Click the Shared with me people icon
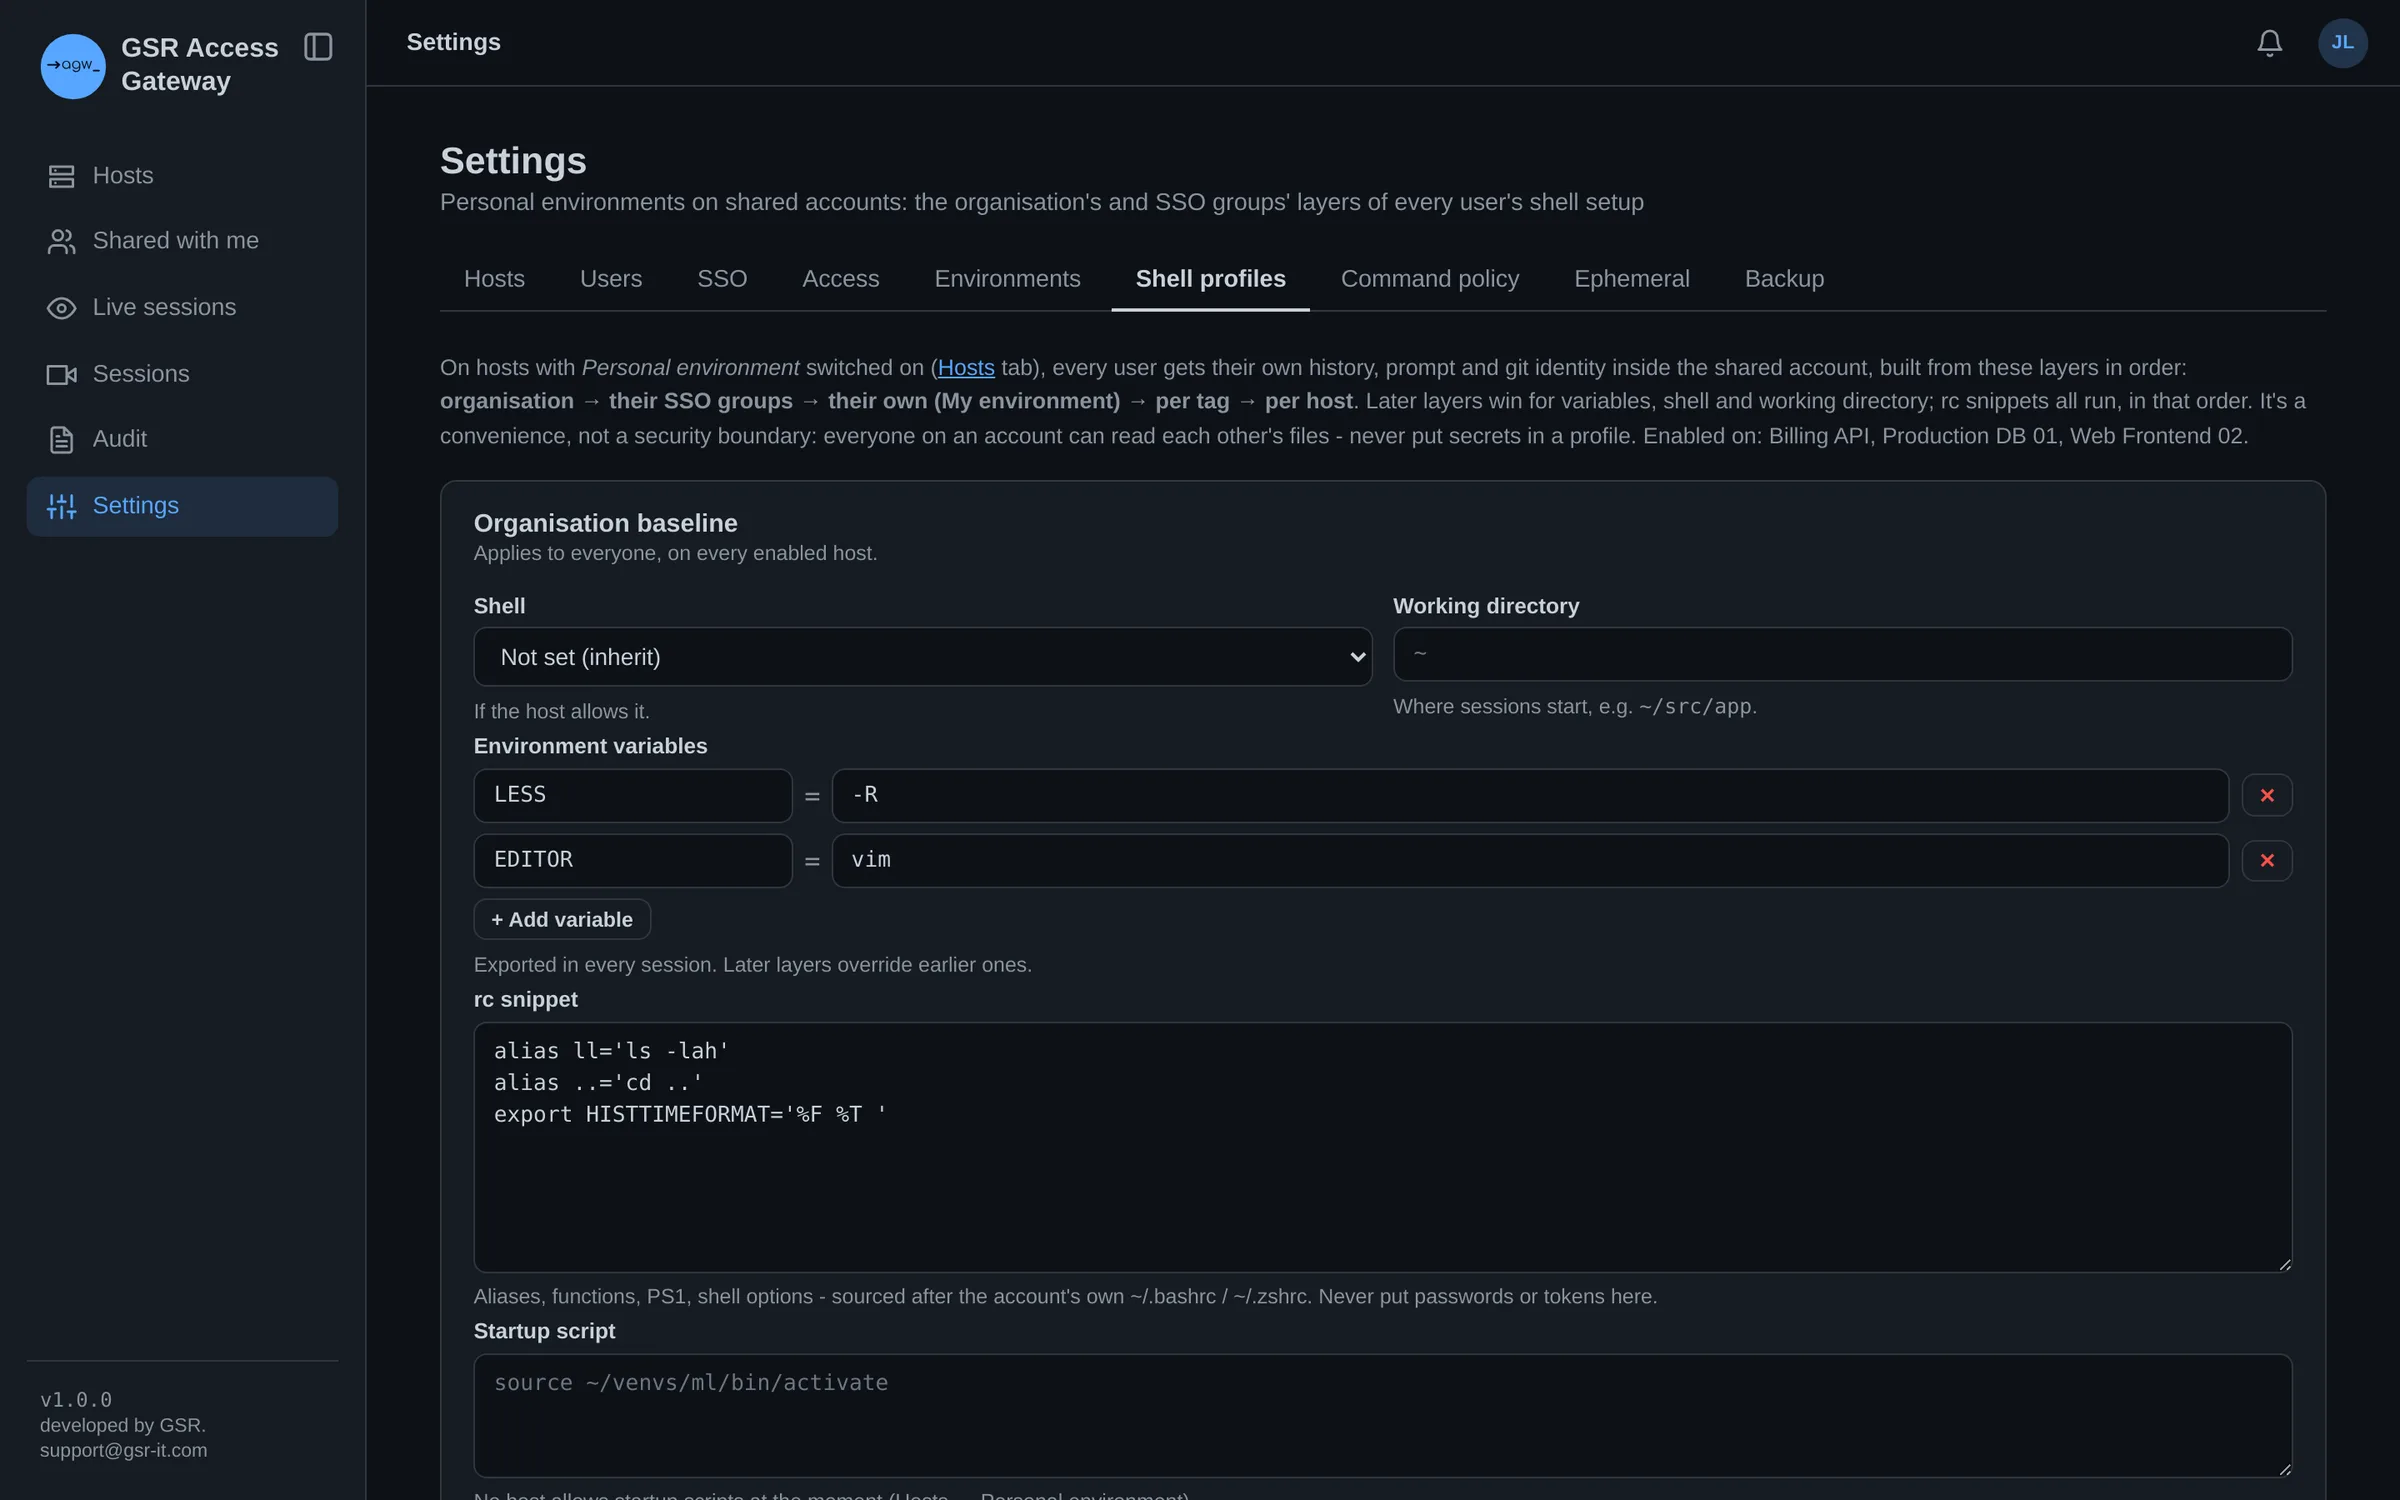2400x1500 pixels. pyautogui.click(x=61, y=241)
